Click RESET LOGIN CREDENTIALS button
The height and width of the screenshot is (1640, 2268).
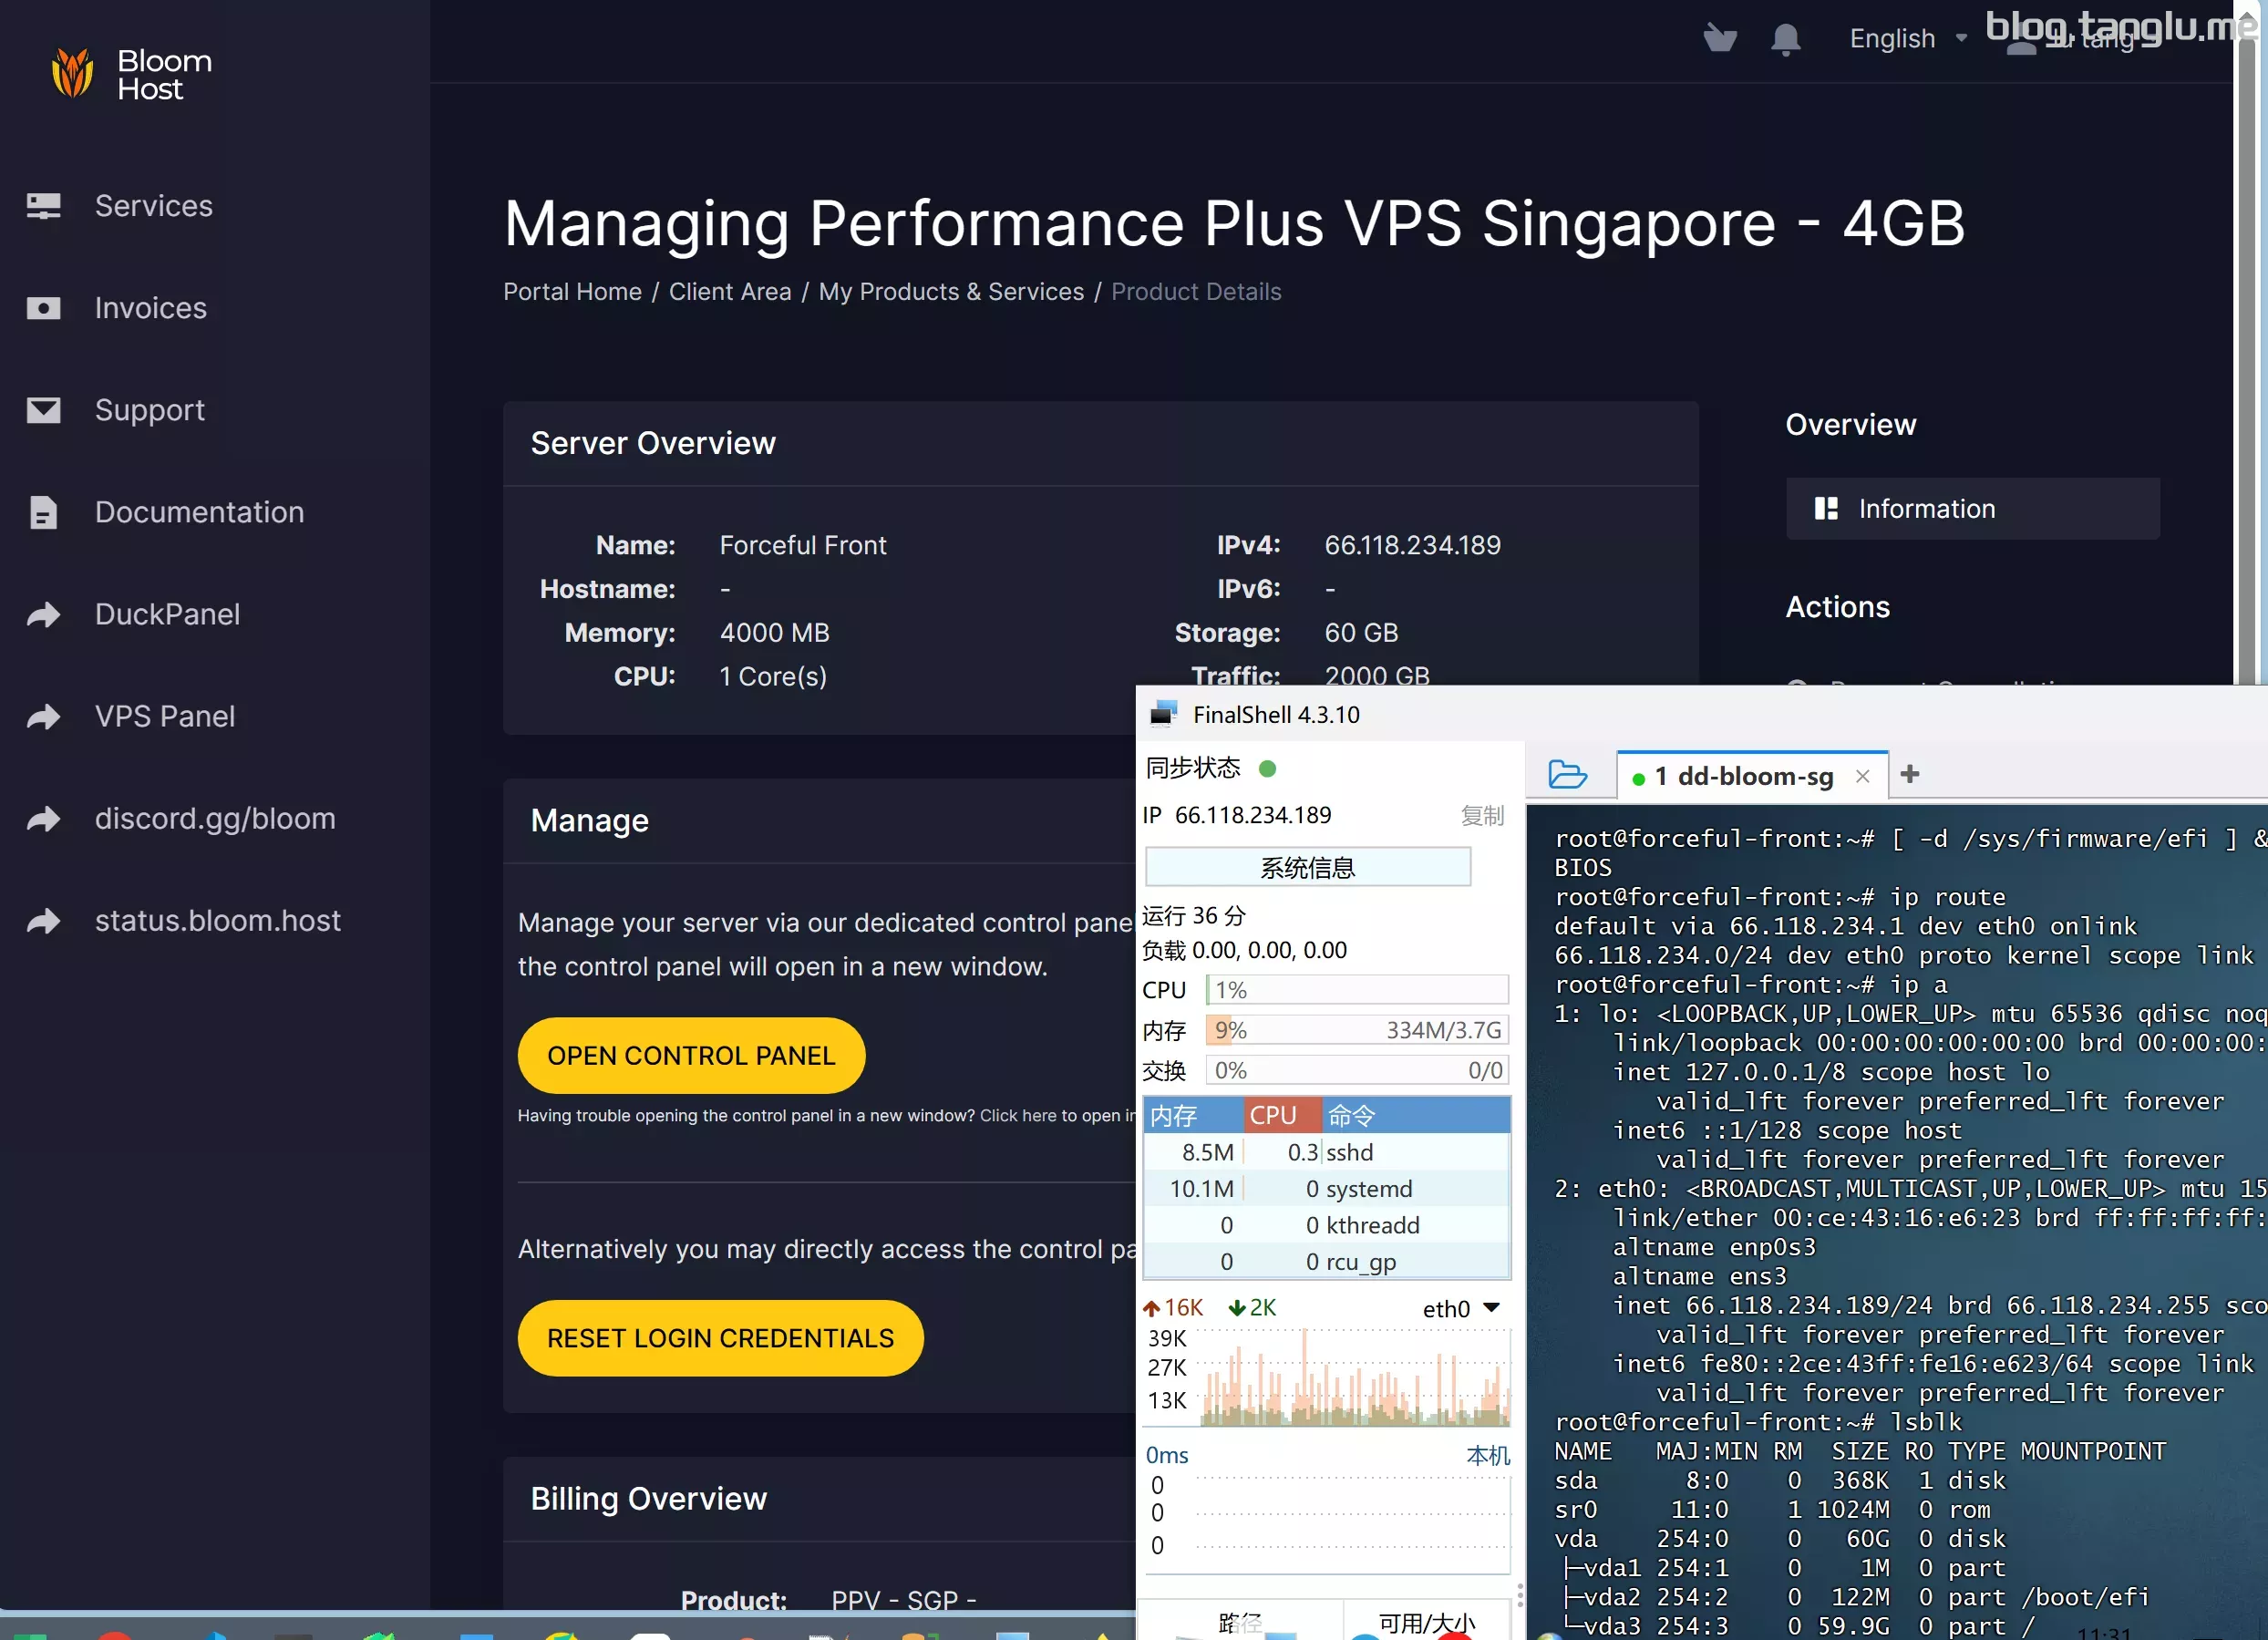point(720,1338)
